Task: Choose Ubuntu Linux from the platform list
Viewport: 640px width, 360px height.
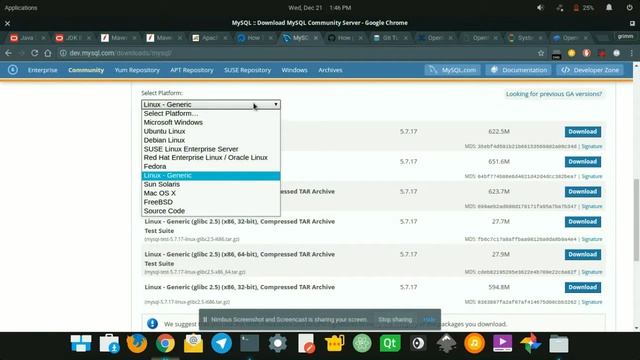Action: point(211,131)
